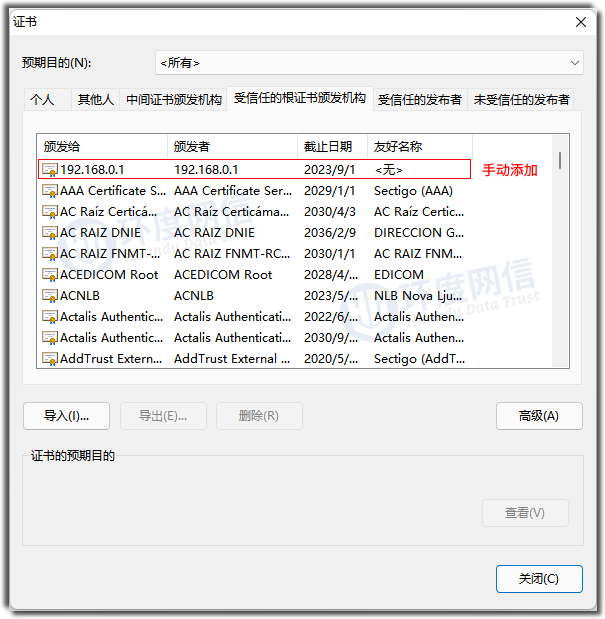Select the 受信任的根证书颁发机构 tab
605x619 pixels.
(x=300, y=98)
